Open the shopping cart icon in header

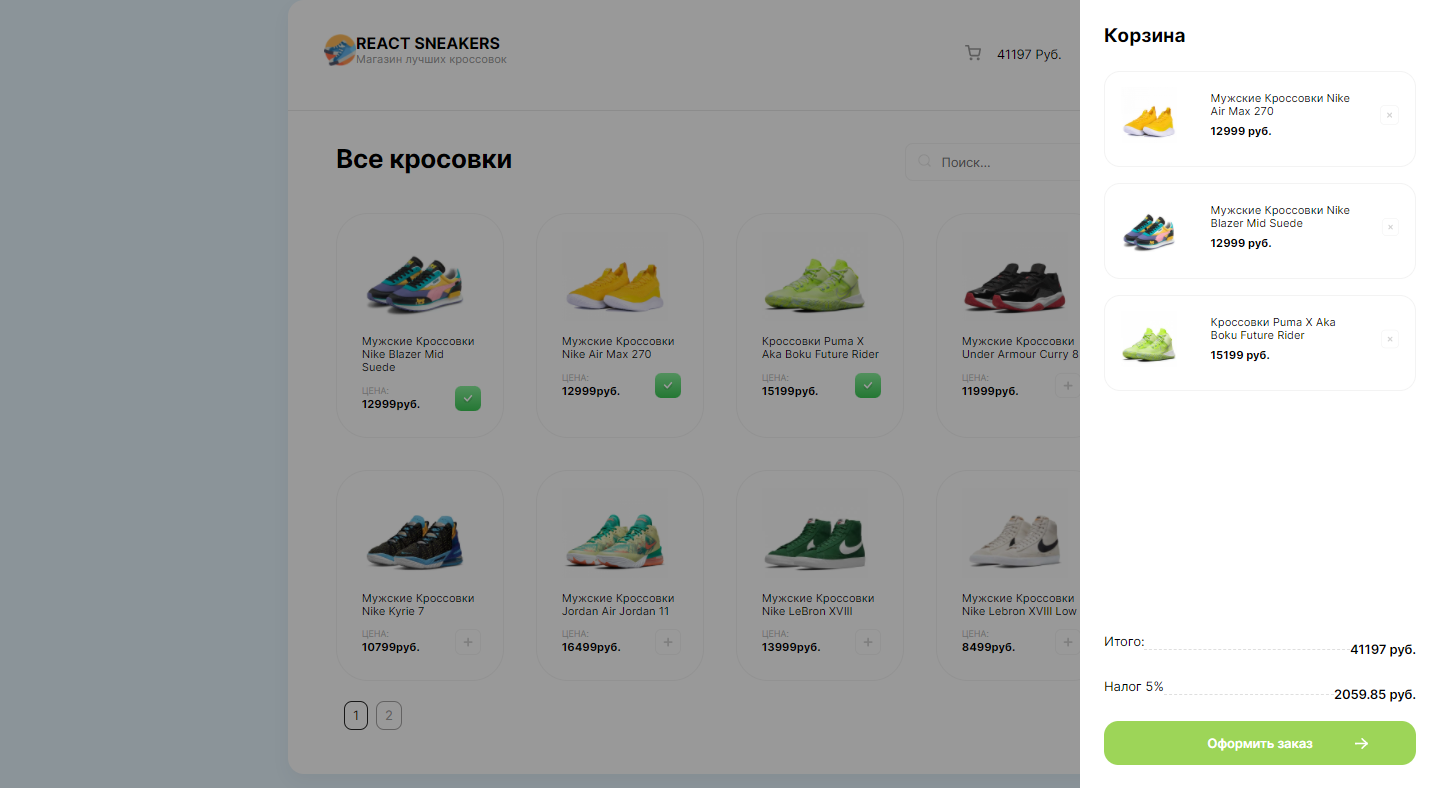[x=973, y=53]
